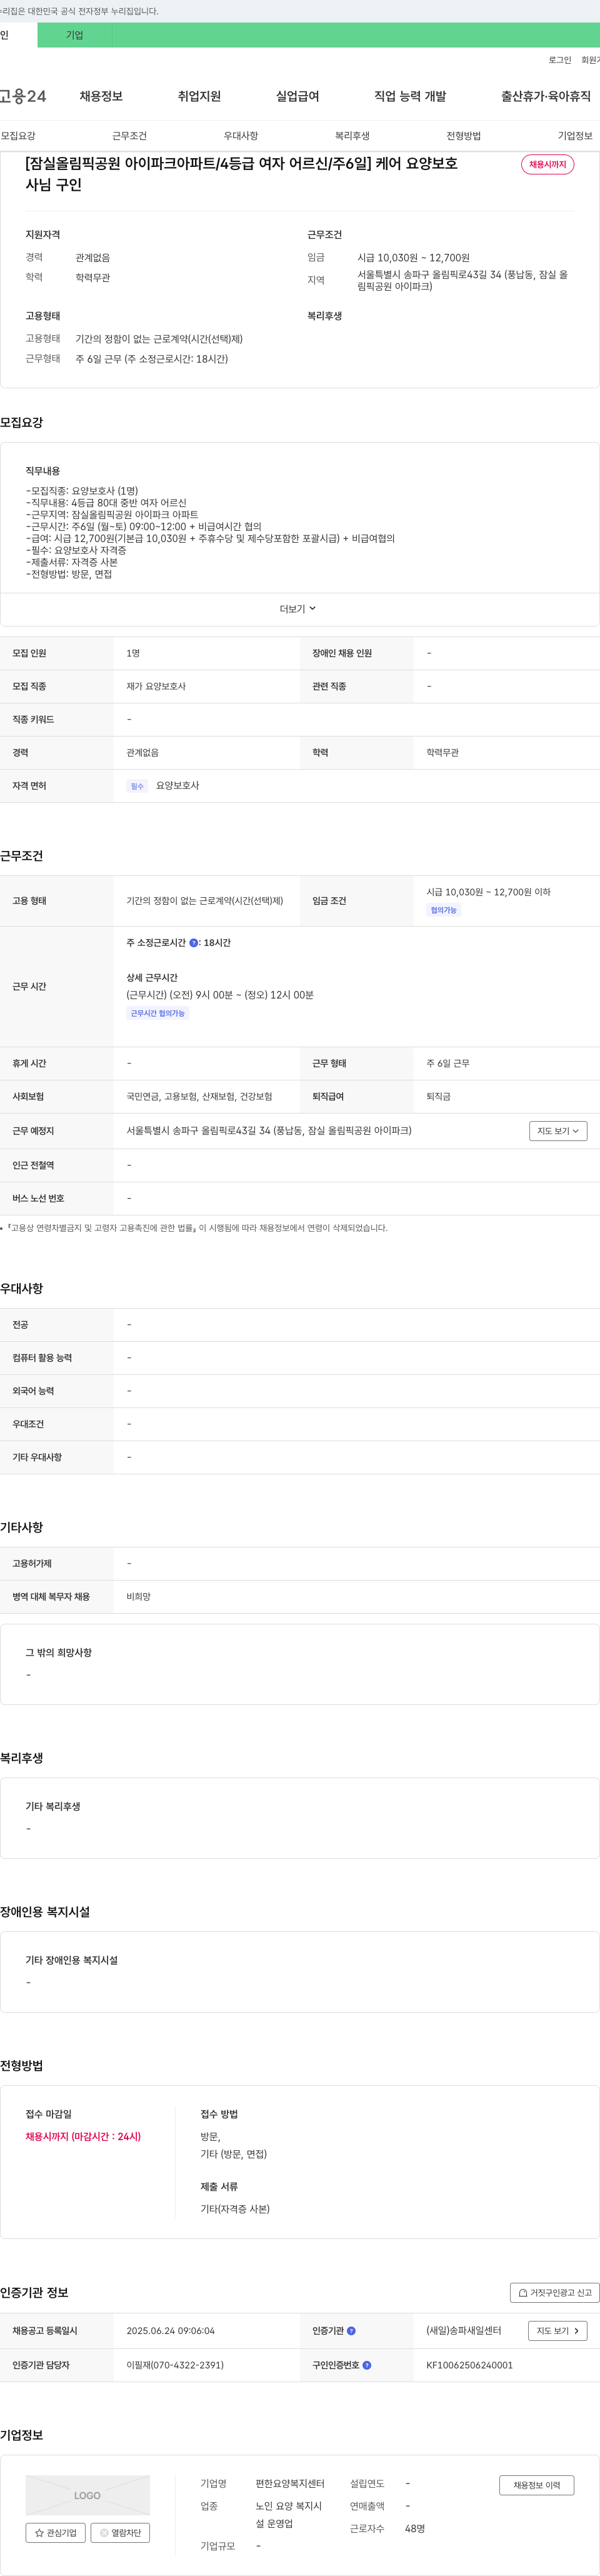Image resolution: width=600 pixels, height=2576 pixels.
Task: Click the 고용24 site logo
Action: 23,96
